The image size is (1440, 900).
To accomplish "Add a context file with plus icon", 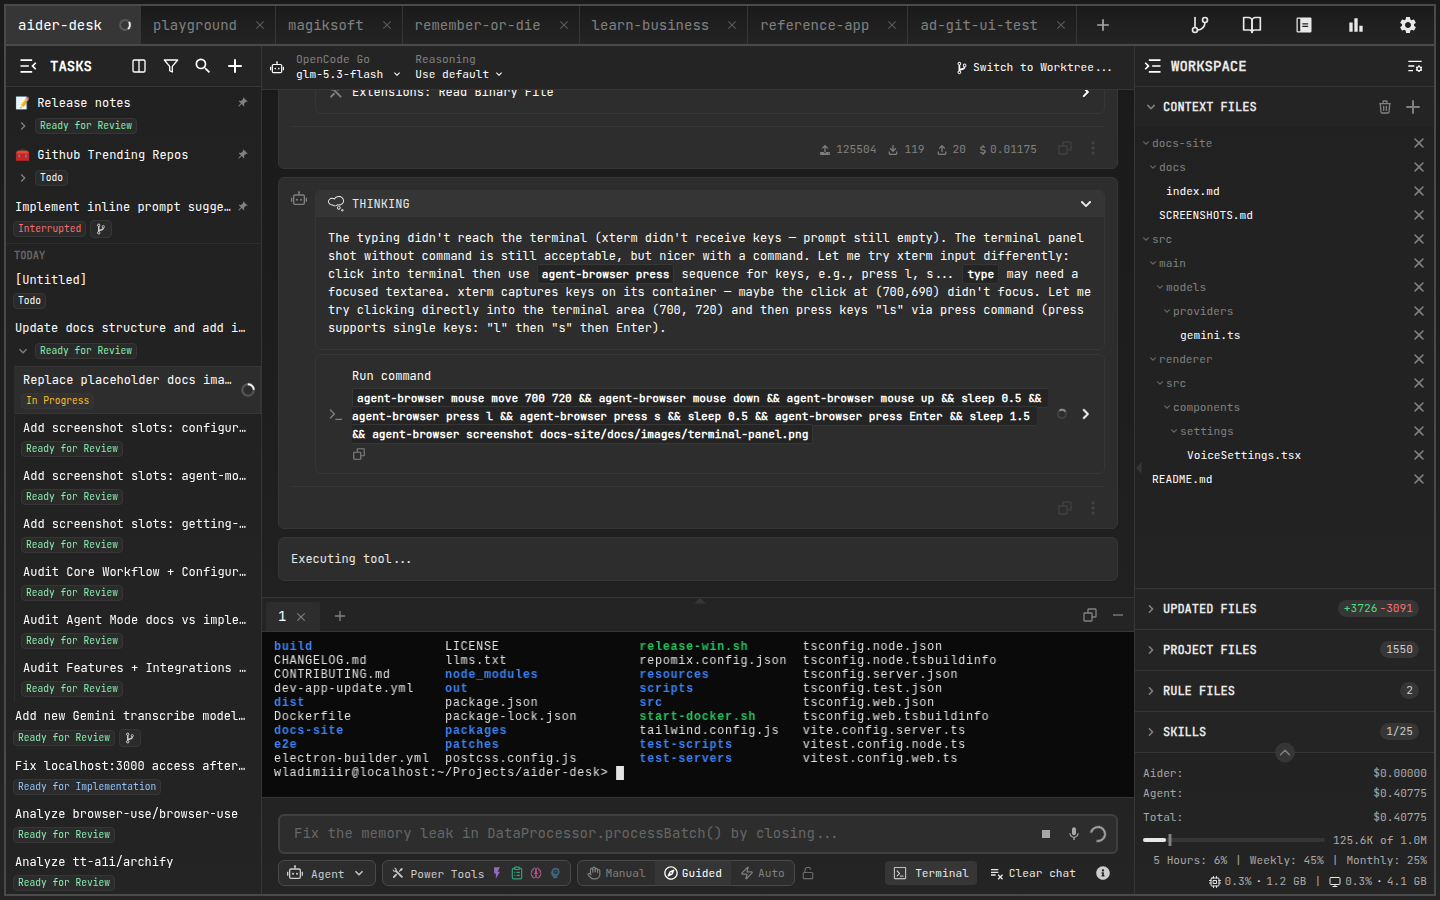I will (1413, 107).
